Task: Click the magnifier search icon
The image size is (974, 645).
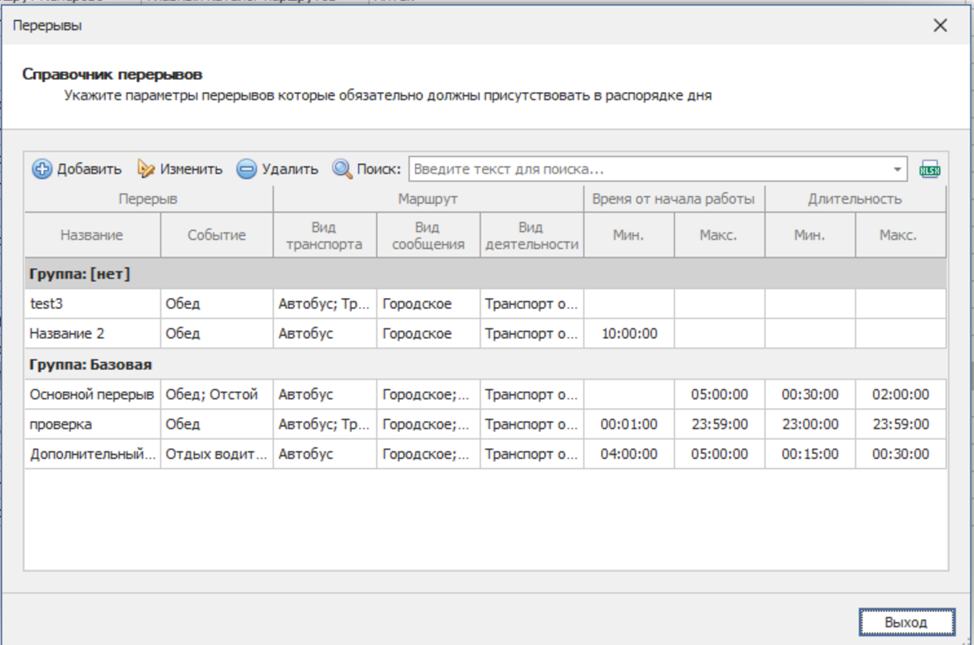Action: click(x=343, y=169)
